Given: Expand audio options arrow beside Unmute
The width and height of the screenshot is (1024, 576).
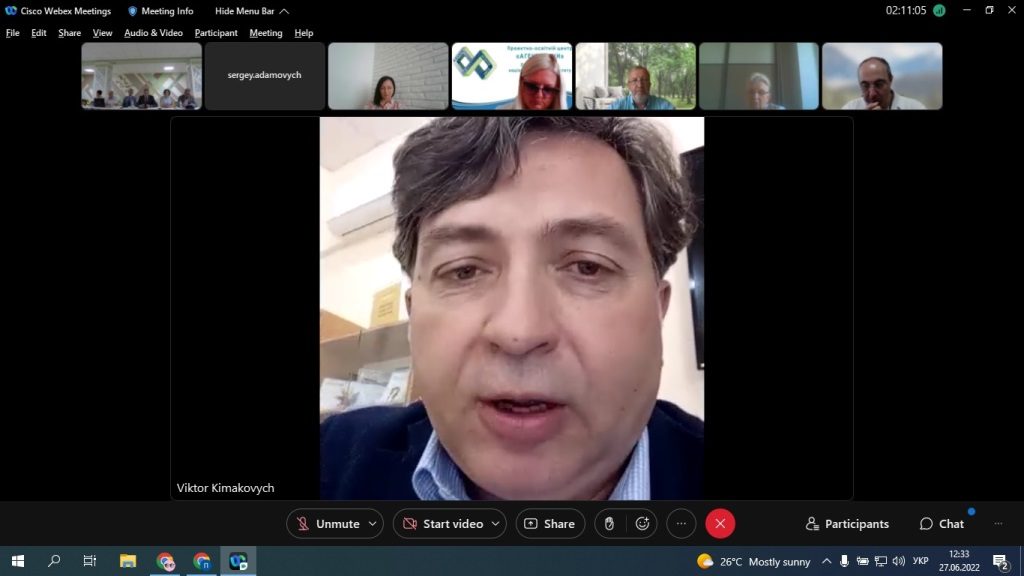Looking at the screenshot, I should (x=373, y=524).
